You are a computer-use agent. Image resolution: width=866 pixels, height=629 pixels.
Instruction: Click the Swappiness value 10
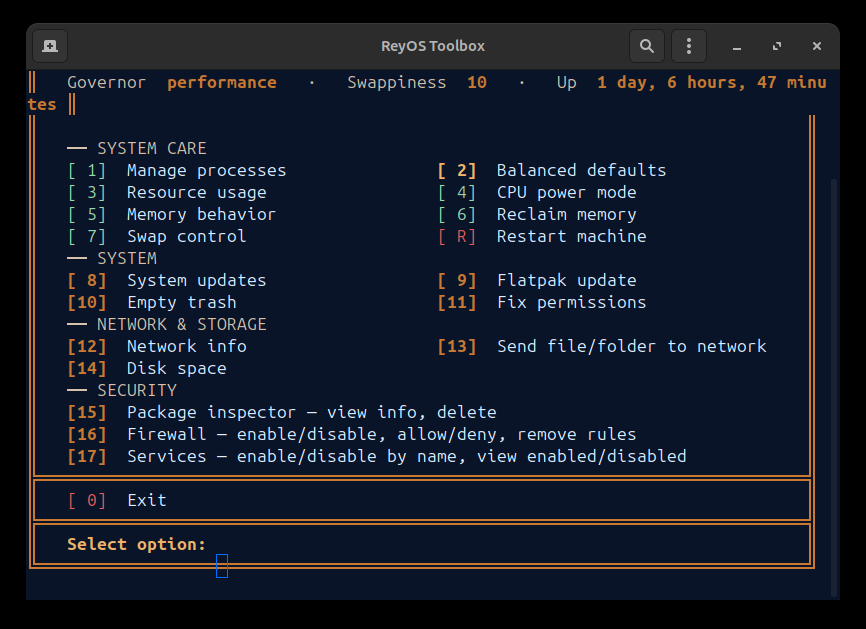tap(477, 83)
